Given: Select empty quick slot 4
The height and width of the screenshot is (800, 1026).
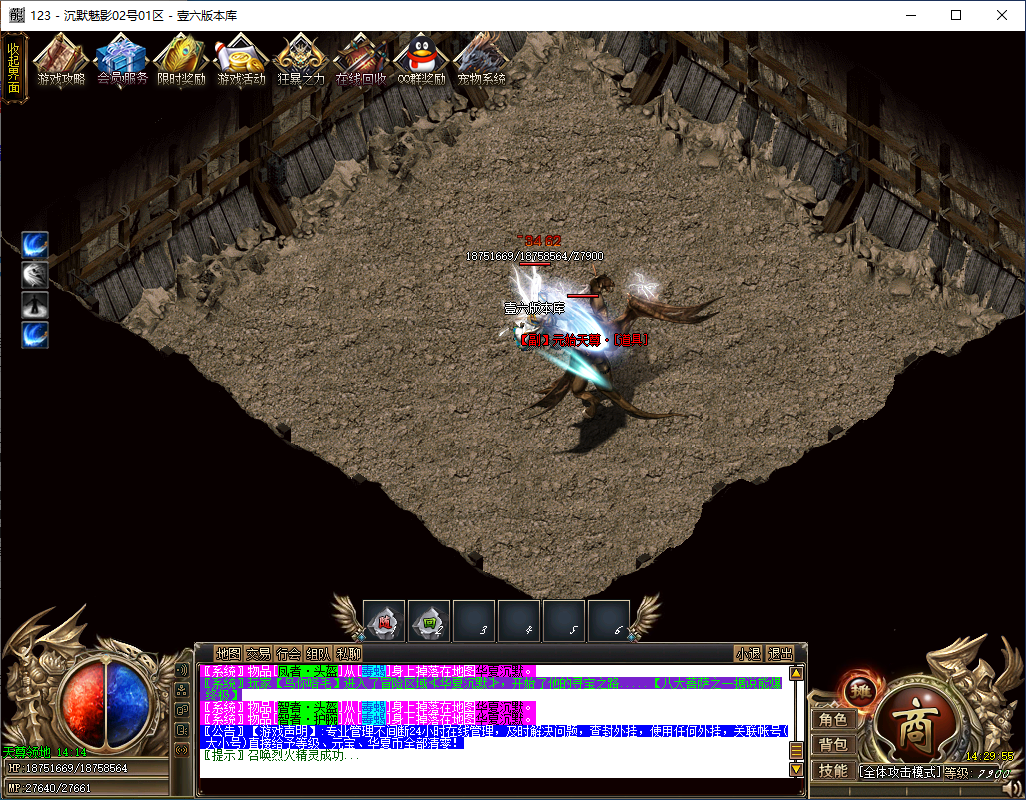Looking at the screenshot, I should pos(519,621).
